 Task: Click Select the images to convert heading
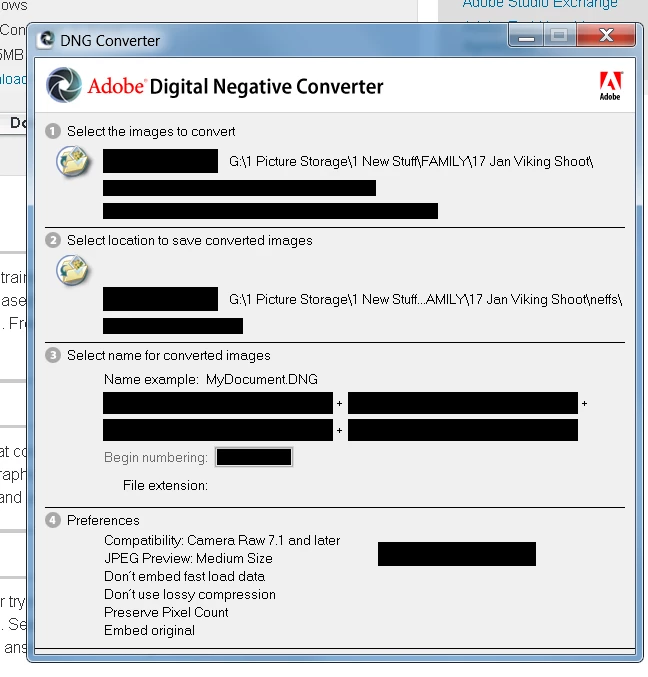click(x=151, y=131)
